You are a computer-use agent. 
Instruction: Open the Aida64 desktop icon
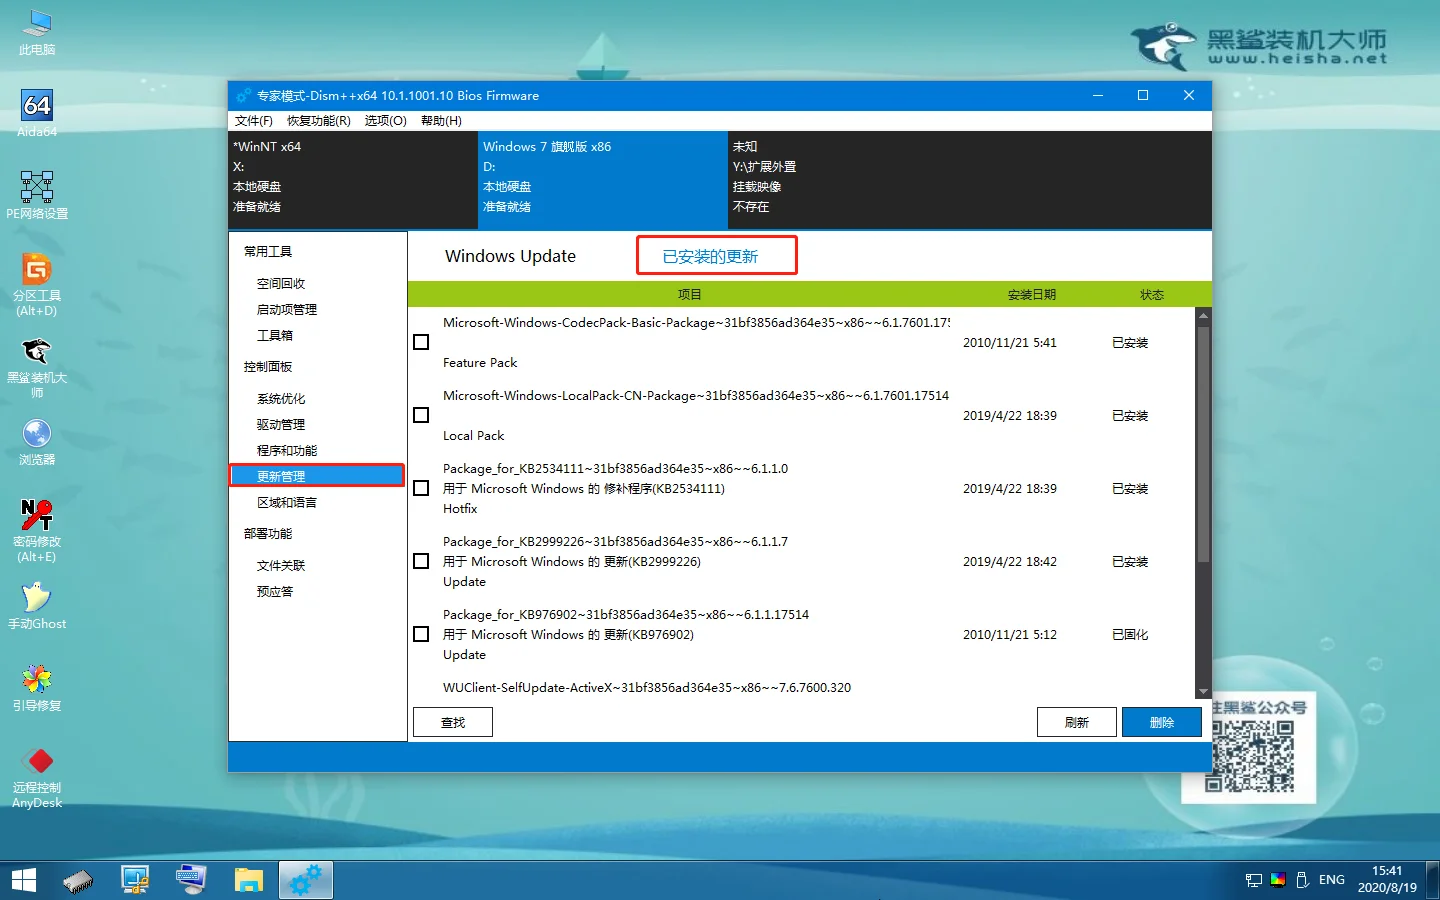(x=37, y=106)
